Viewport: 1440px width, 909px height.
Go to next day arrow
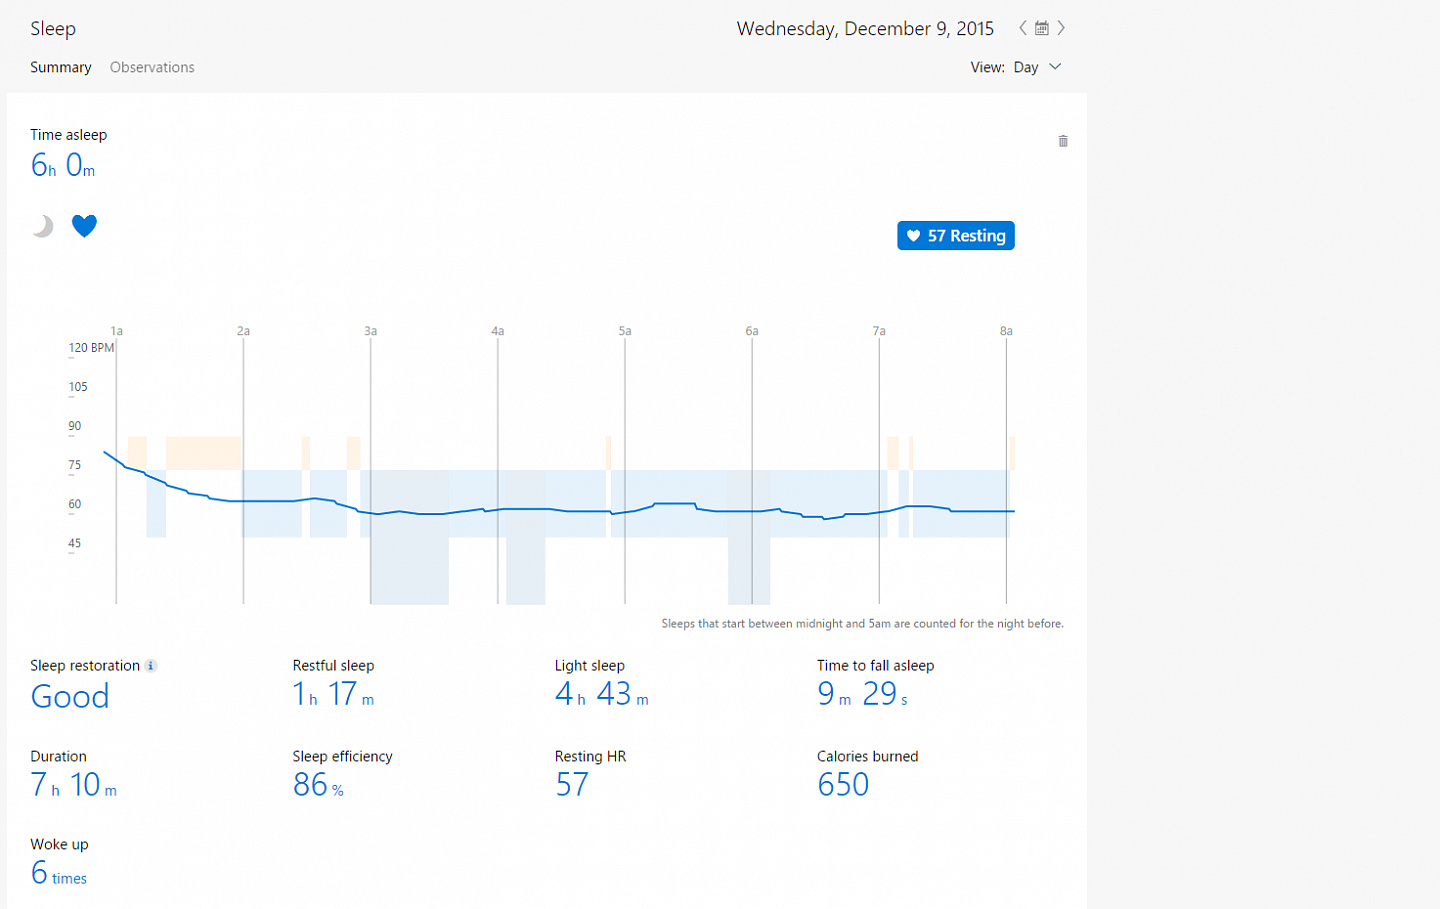point(1061,28)
